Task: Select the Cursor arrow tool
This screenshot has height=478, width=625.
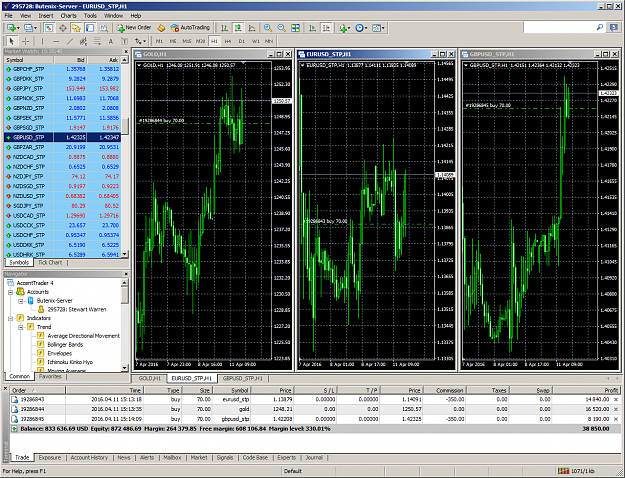Action: (x=12, y=41)
